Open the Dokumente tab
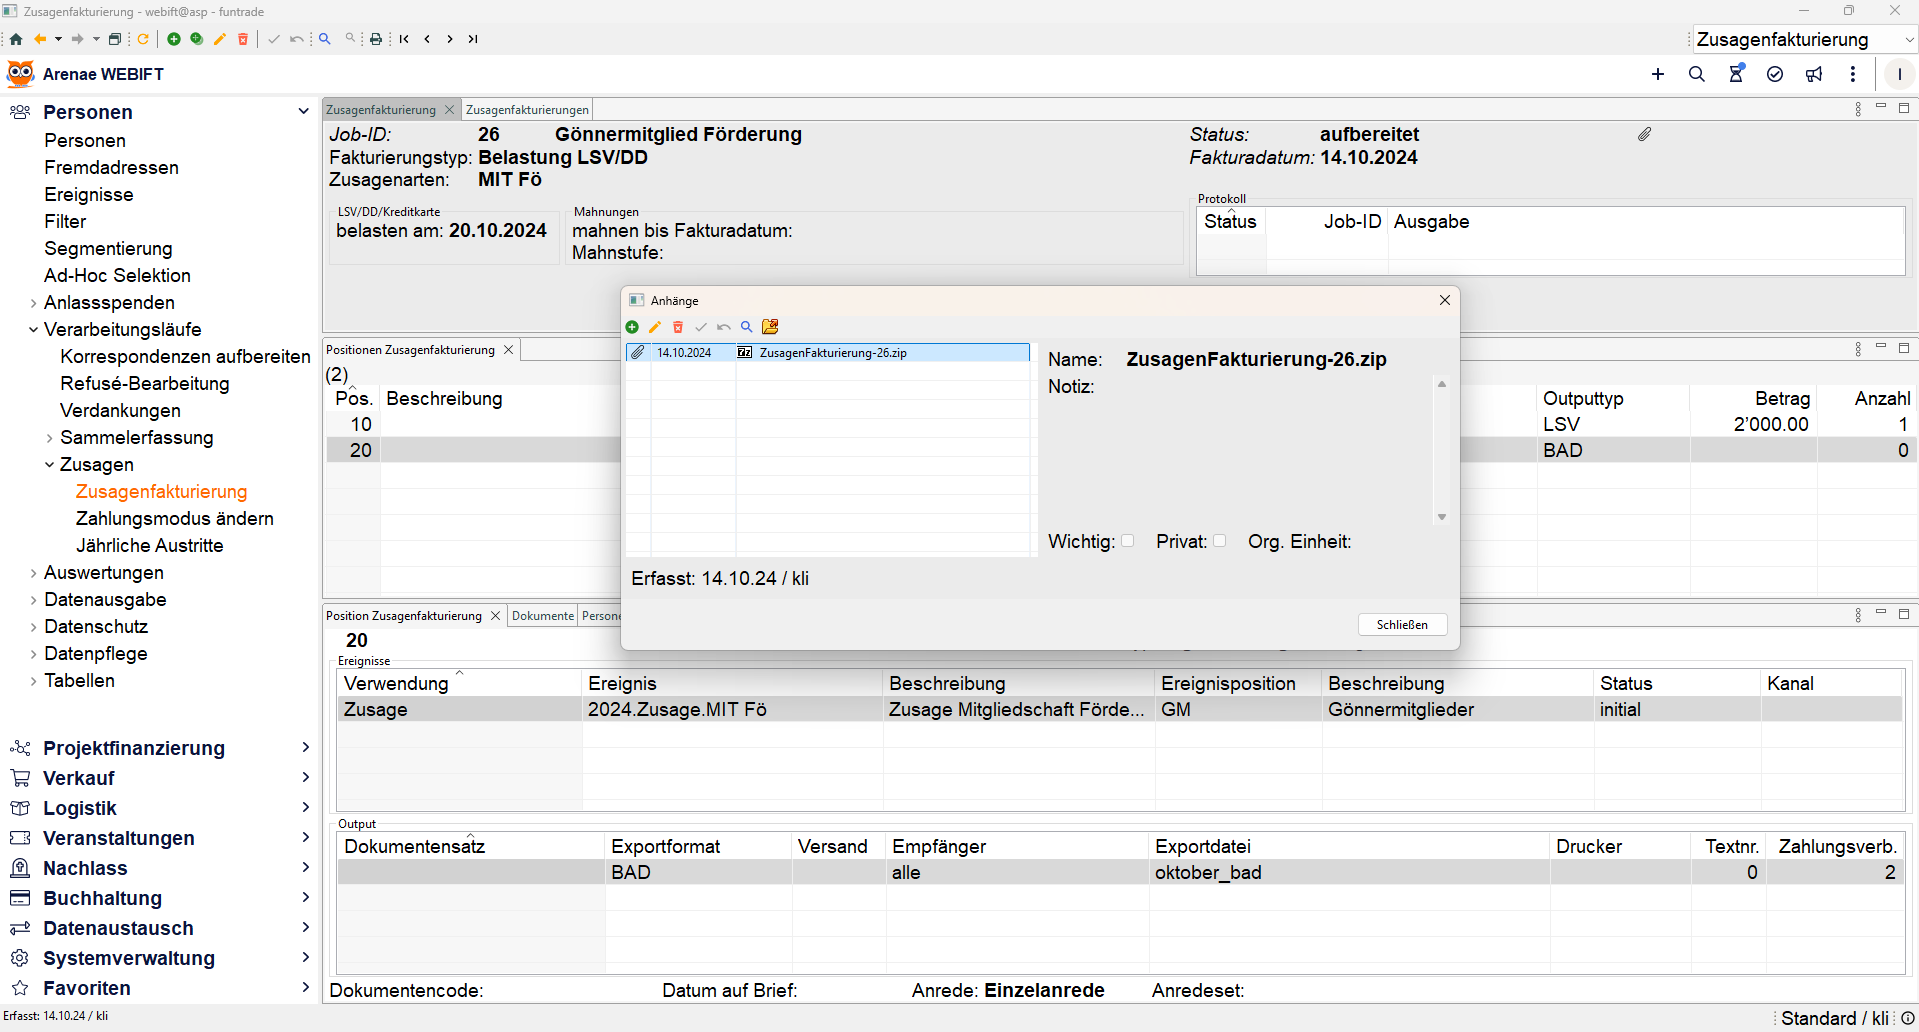1919x1032 pixels. tap(542, 616)
